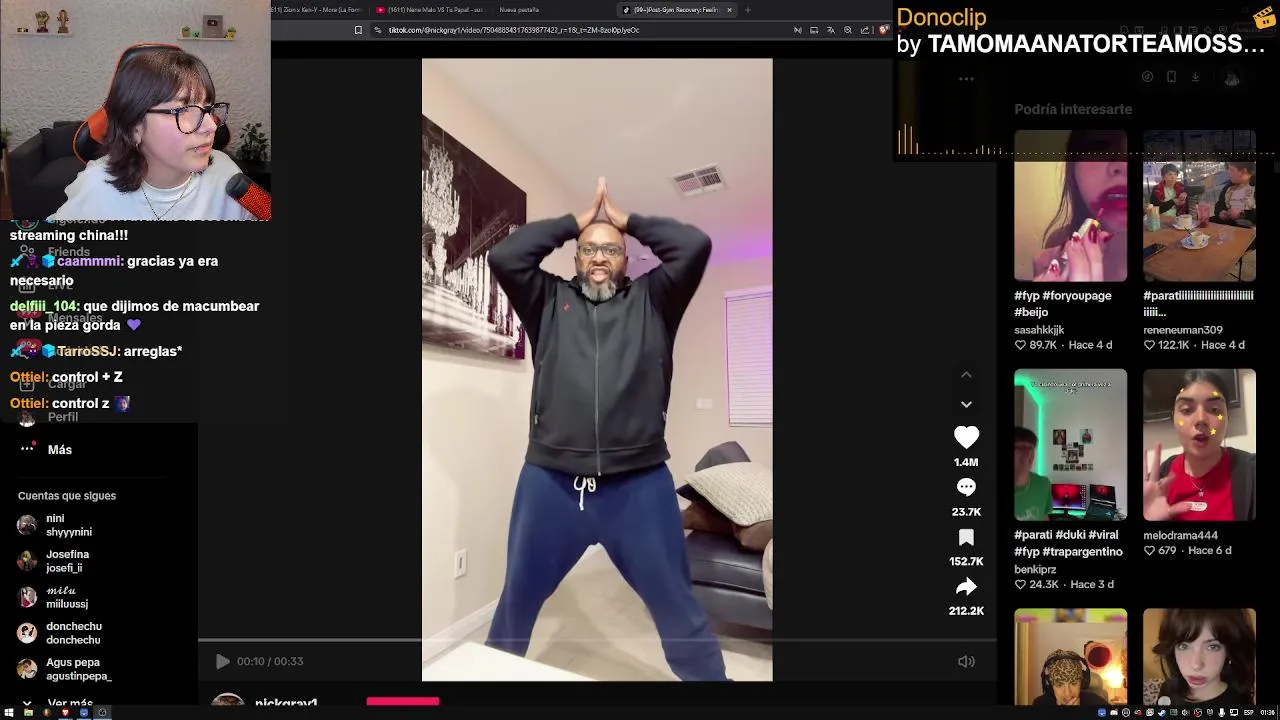Viewport: 1280px width, 720px height.
Task: Bookmark page icon in address bar
Action: pyautogui.click(x=358, y=30)
